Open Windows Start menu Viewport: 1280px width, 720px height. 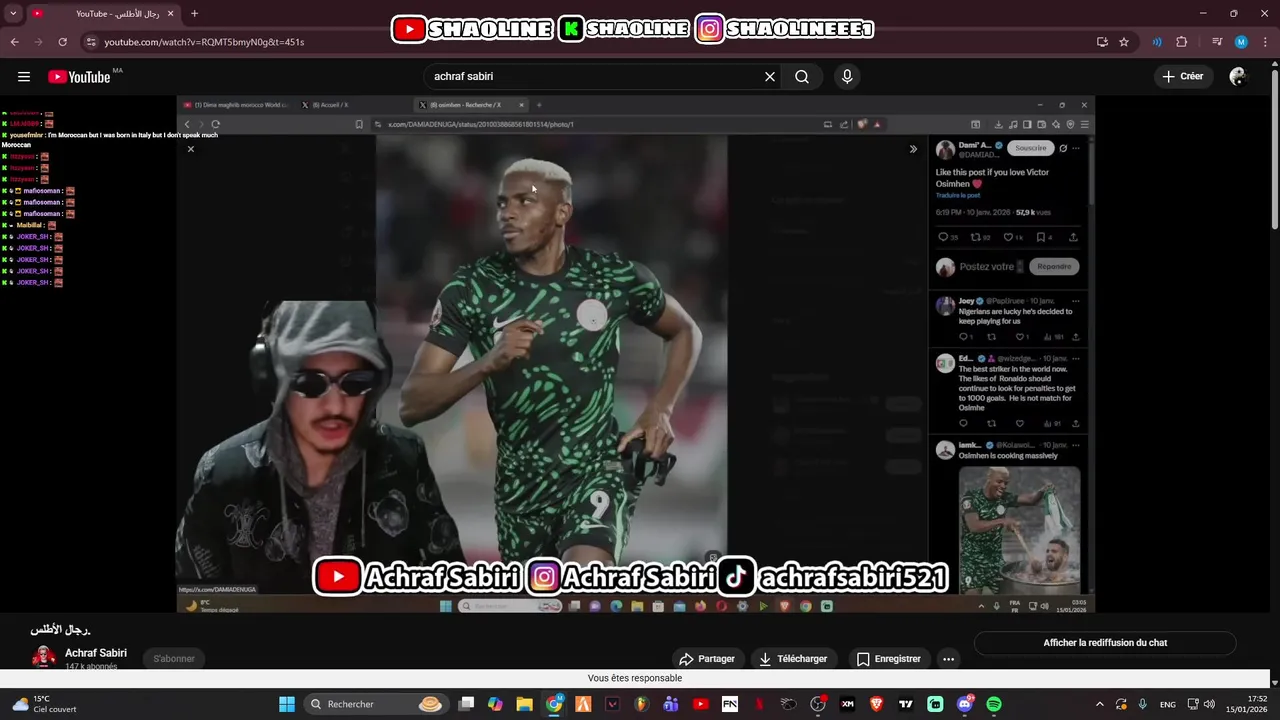[x=287, y=704]
